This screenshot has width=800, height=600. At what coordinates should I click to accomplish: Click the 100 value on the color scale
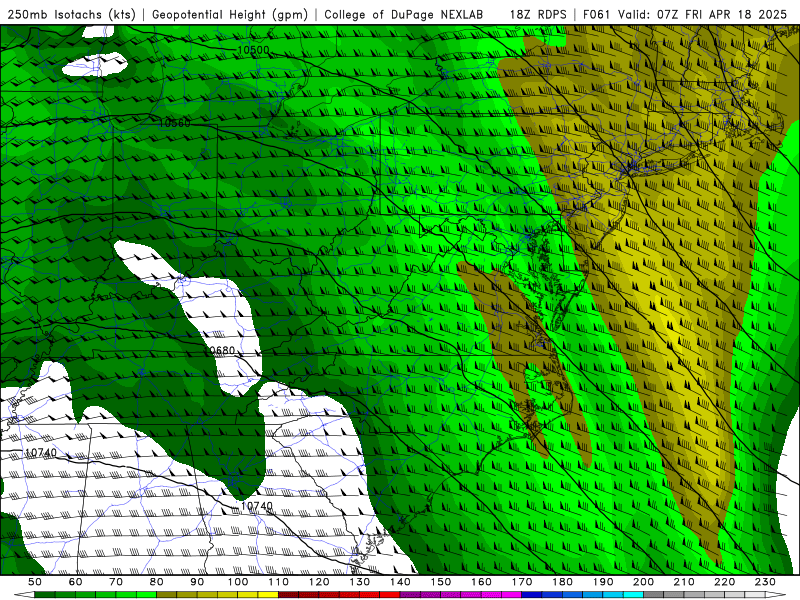[x=238, y=582]
